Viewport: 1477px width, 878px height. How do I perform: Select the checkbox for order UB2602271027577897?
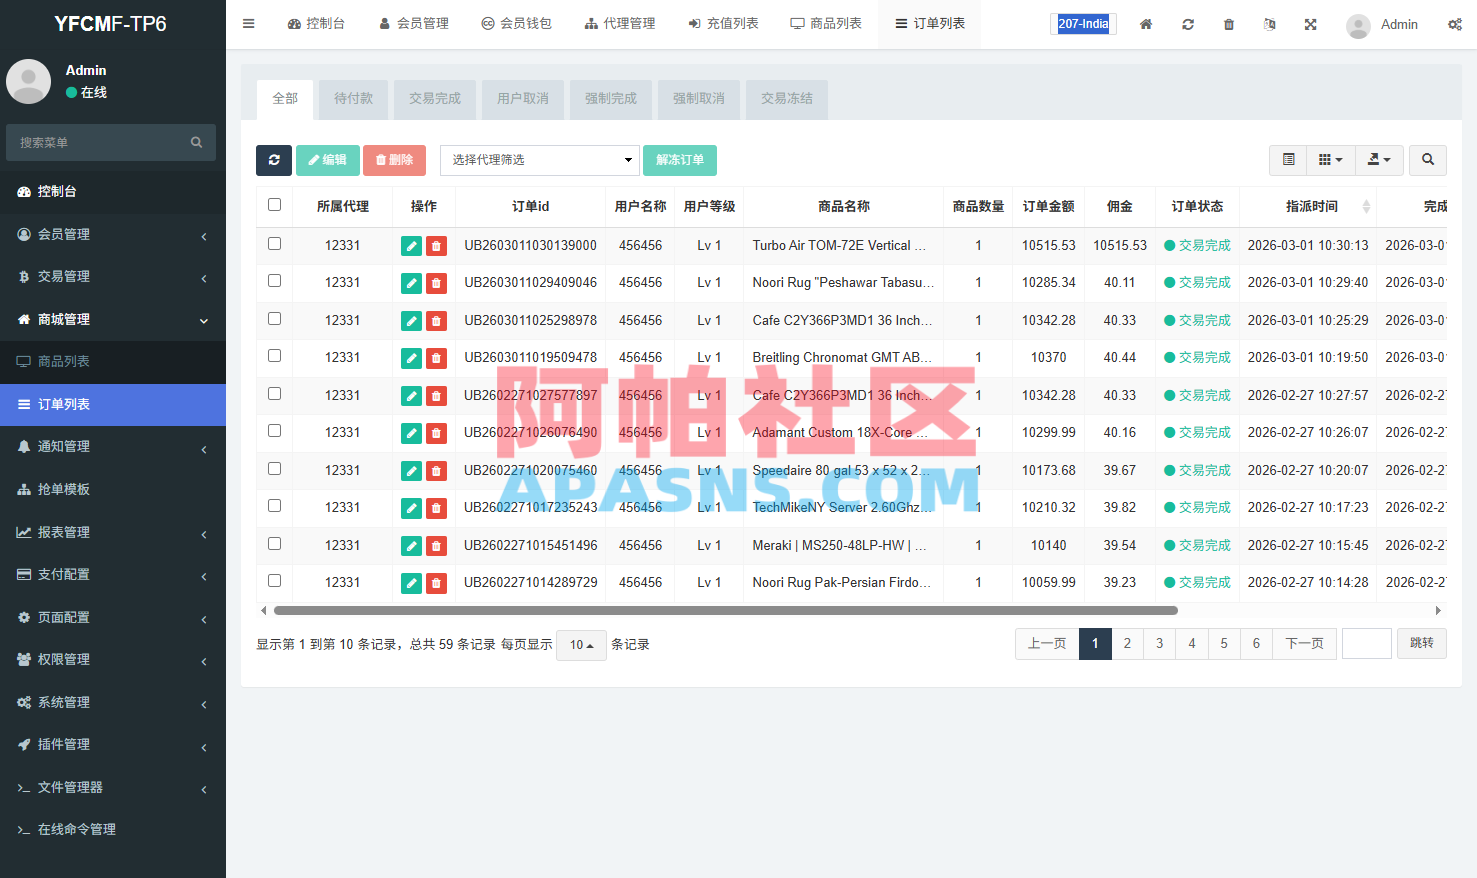[x=275, y=394]
